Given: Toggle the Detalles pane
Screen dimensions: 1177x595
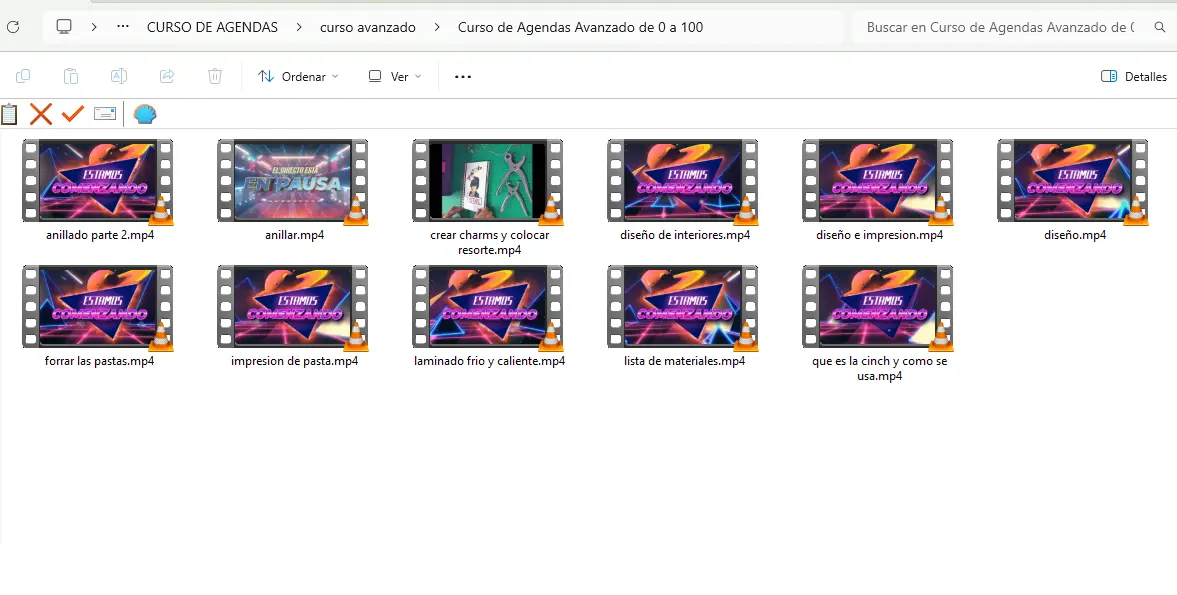Looking at the screenshot, I should [x=1134, y=76].
